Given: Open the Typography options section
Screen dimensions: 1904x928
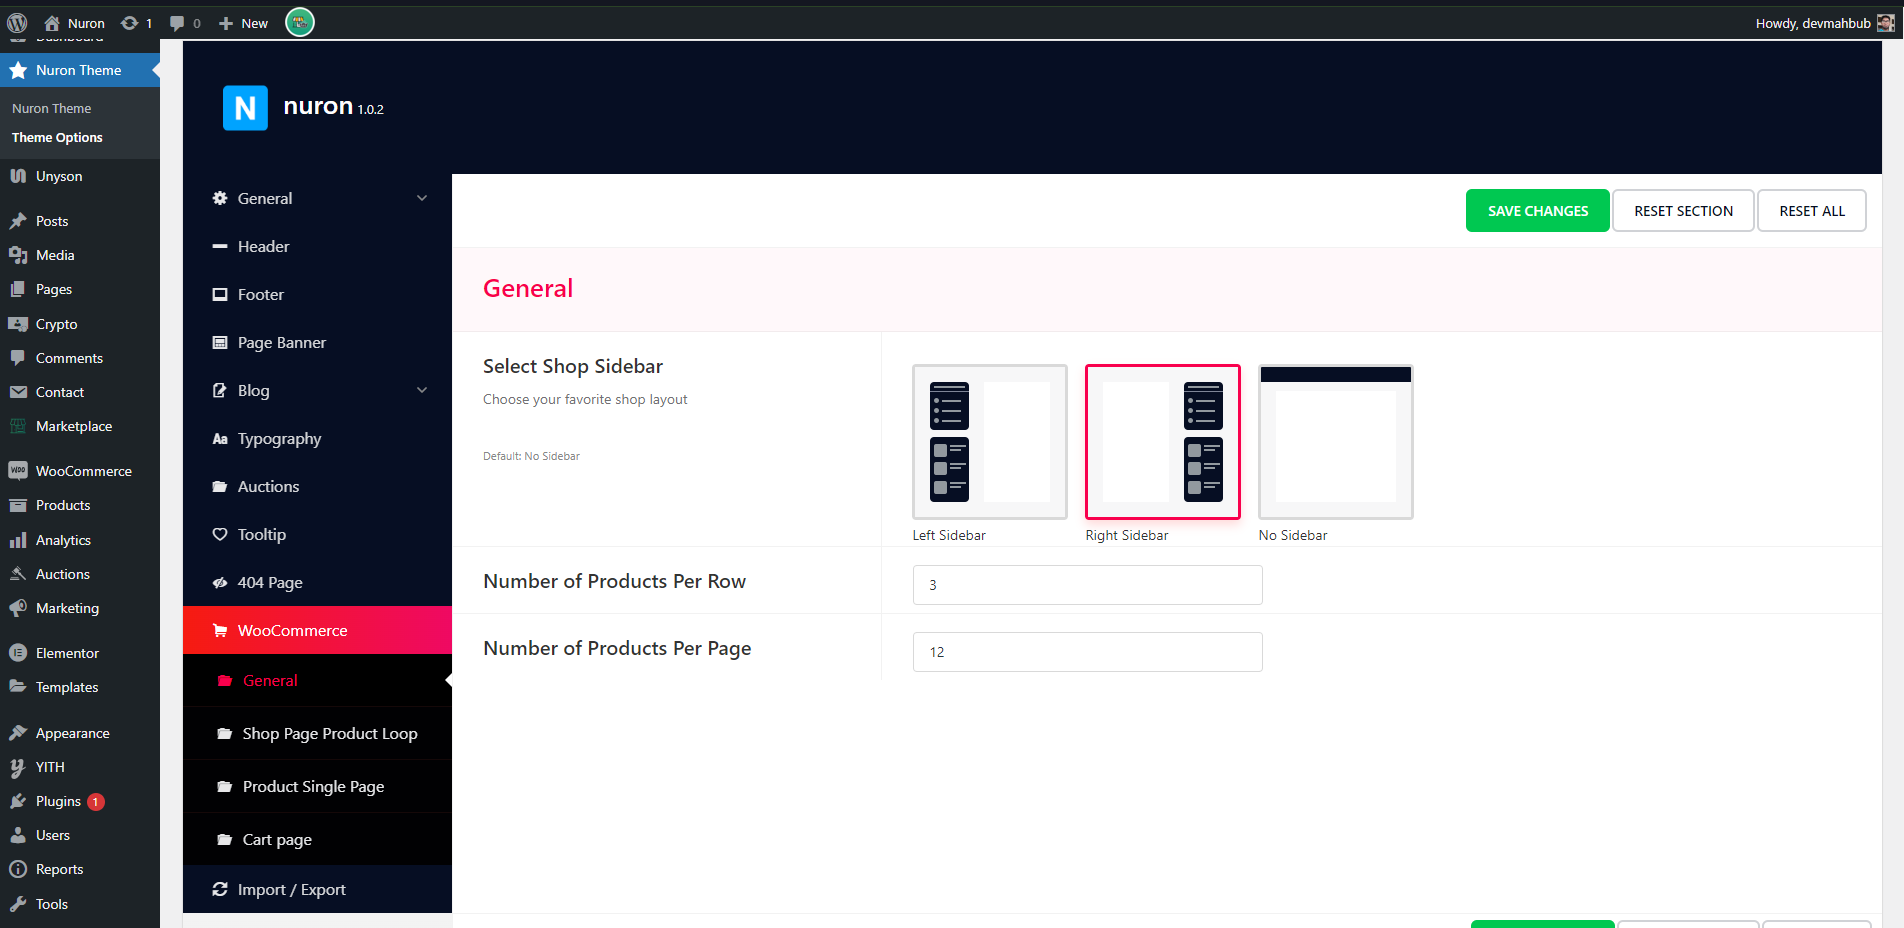Looking at the screenshot, I should (317, 438).
